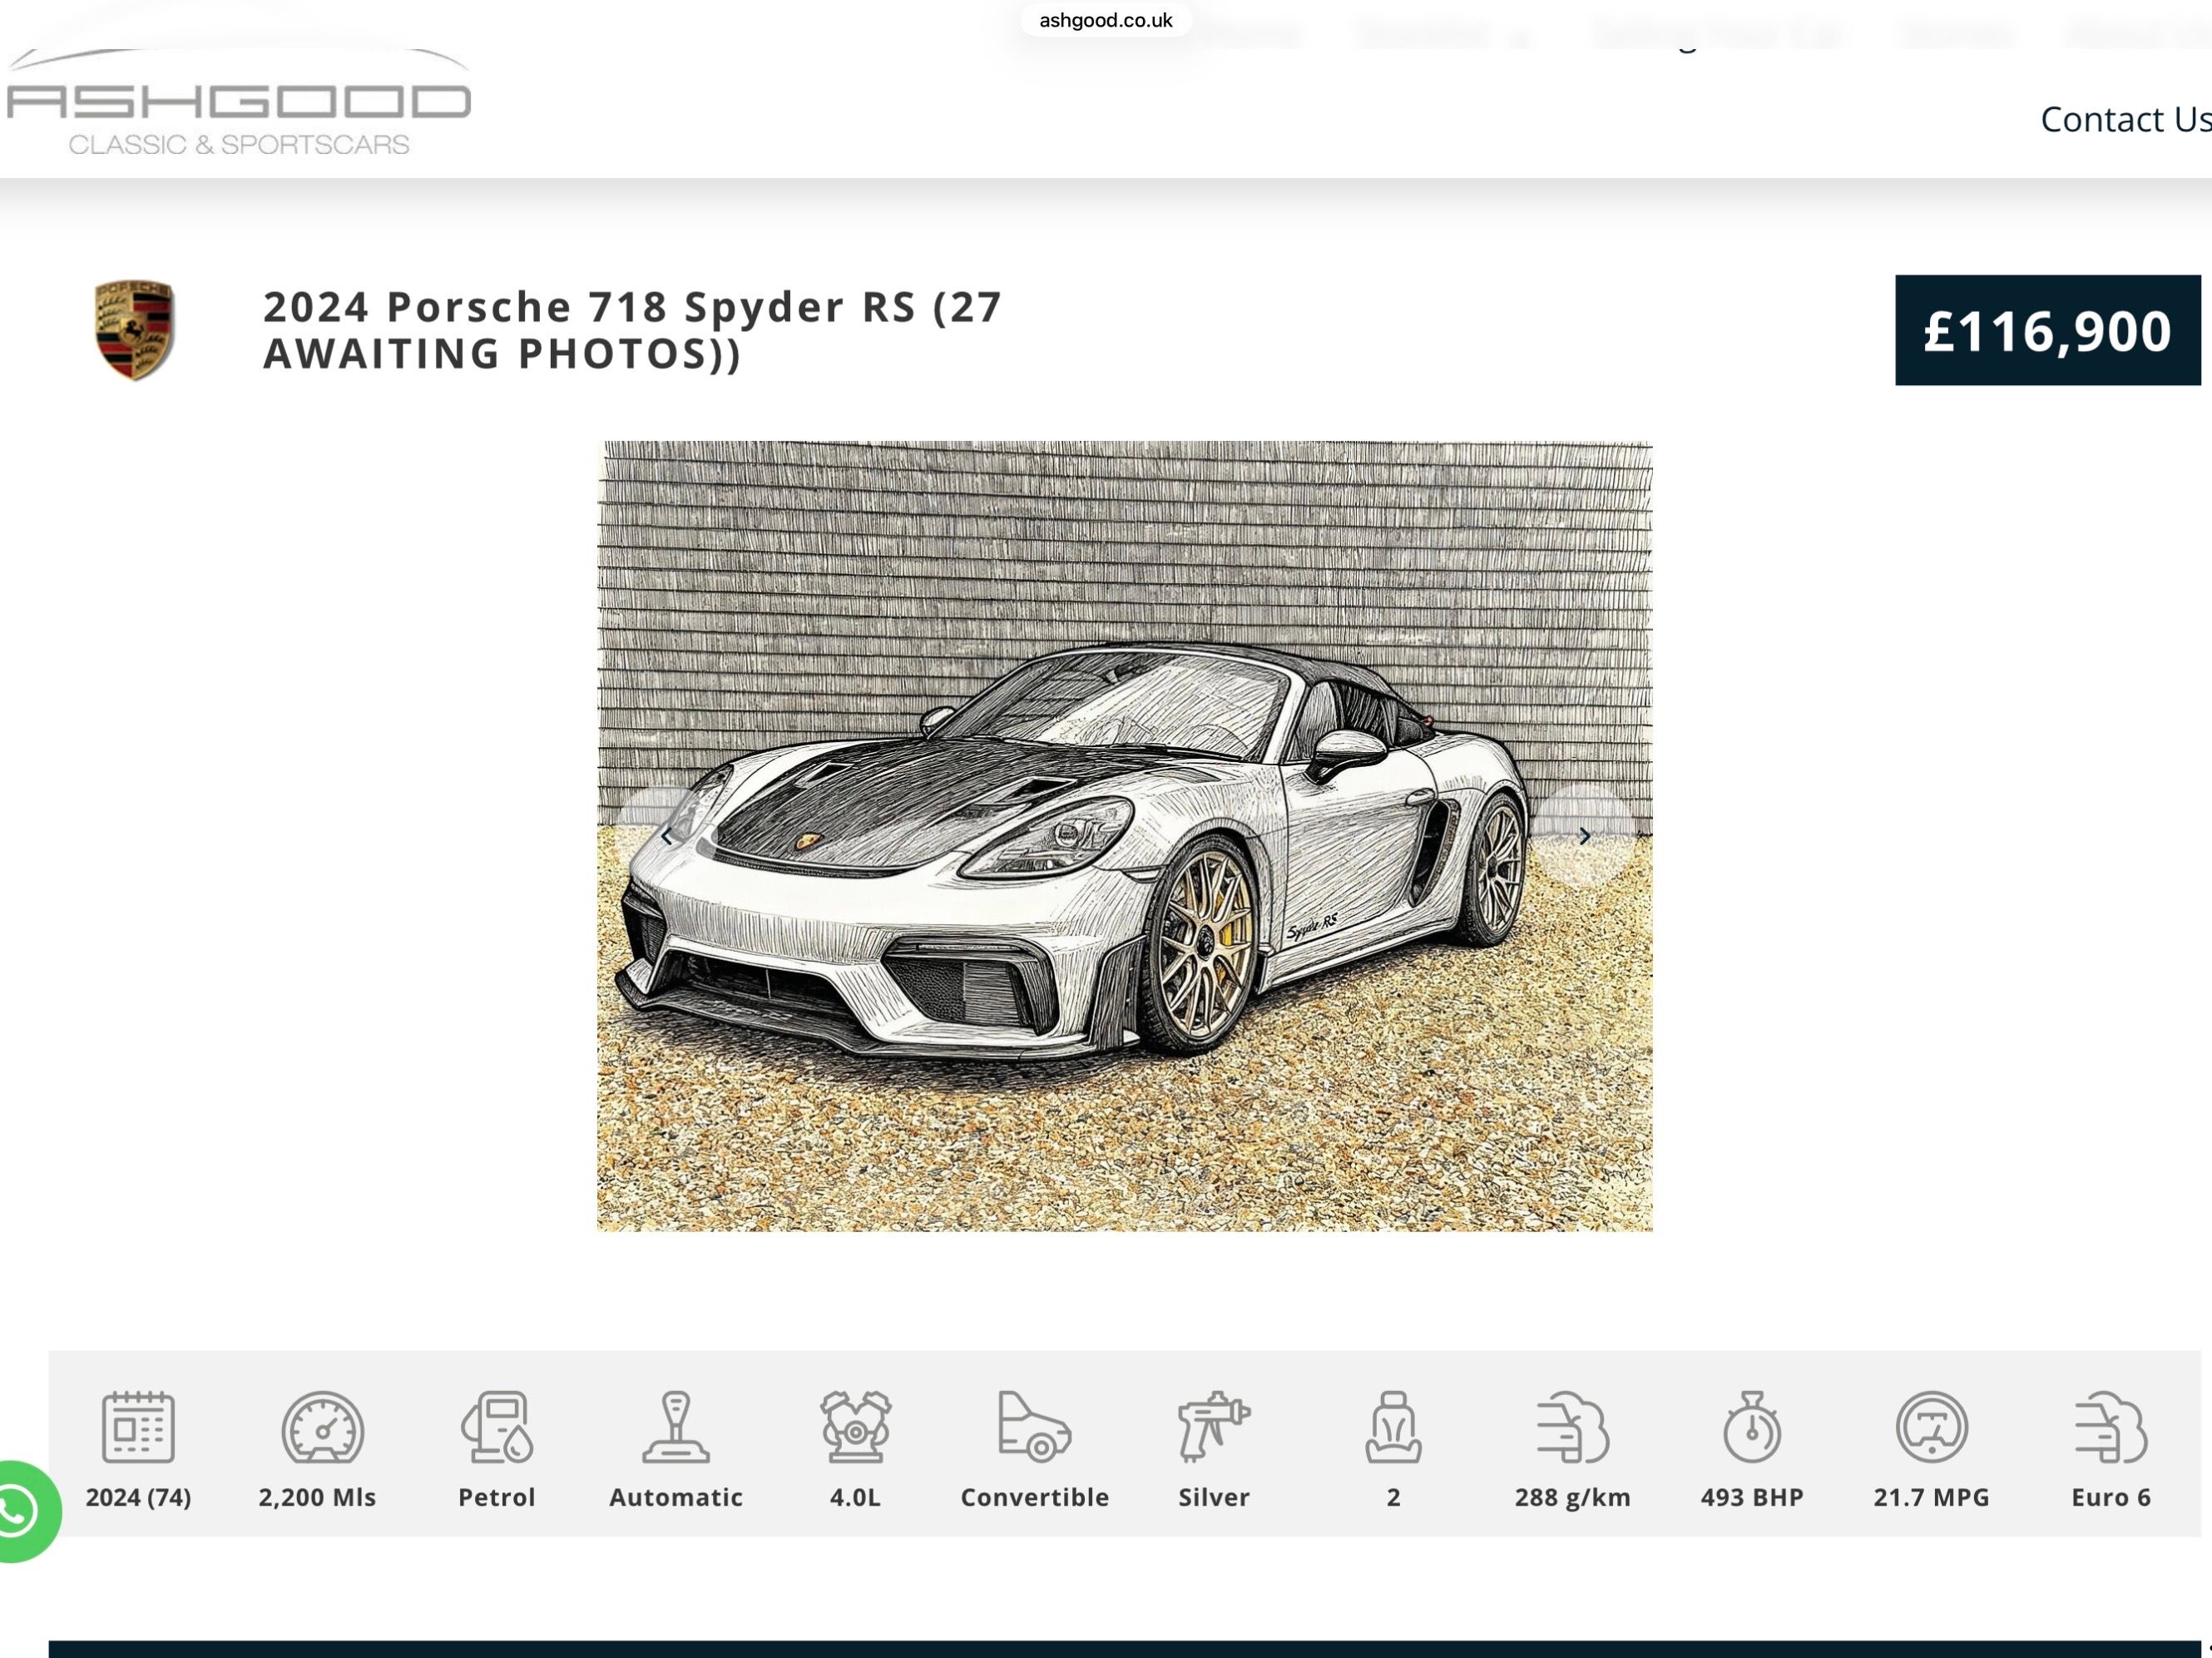The image size is (2212, 1658).
Task: Click the 493 BHP stopwatch icon
Action: click(x=1751, y=1427)
